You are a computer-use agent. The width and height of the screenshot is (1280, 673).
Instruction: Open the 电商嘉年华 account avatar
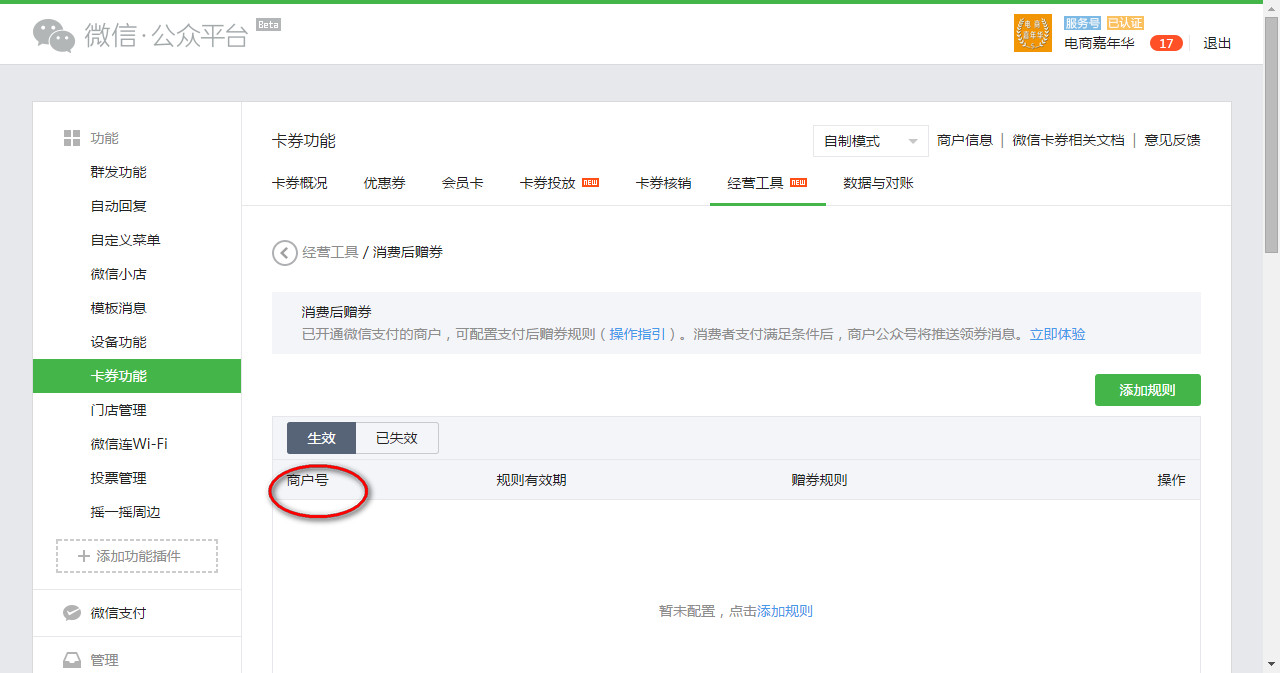coord(1033,33)
